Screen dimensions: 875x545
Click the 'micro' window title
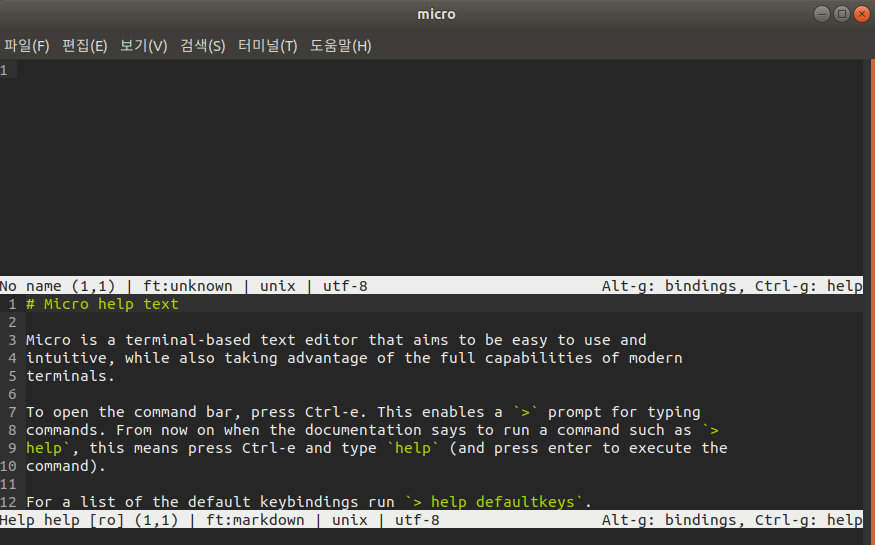[436, 14]
